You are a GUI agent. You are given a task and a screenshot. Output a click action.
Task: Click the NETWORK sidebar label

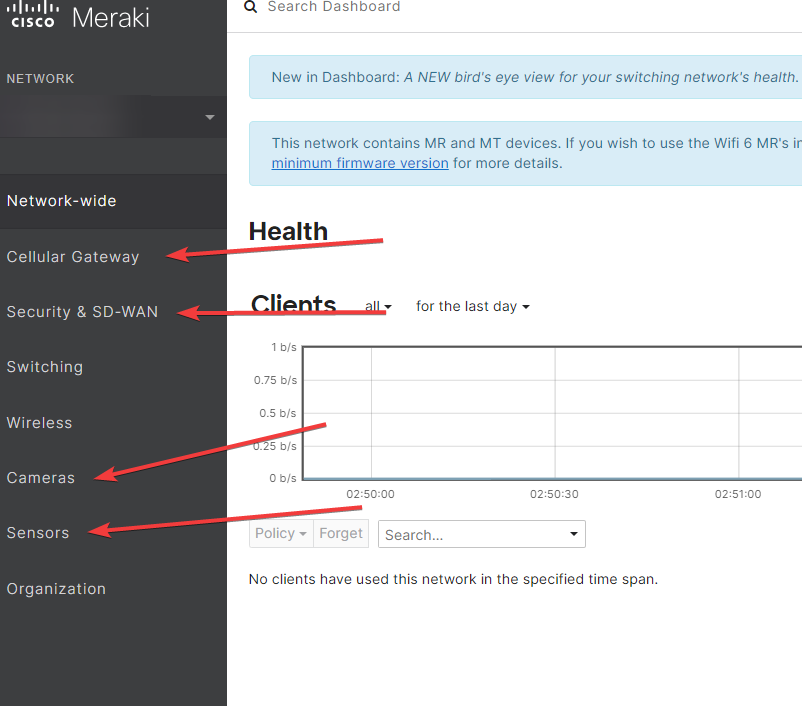(x=40, y=79)
